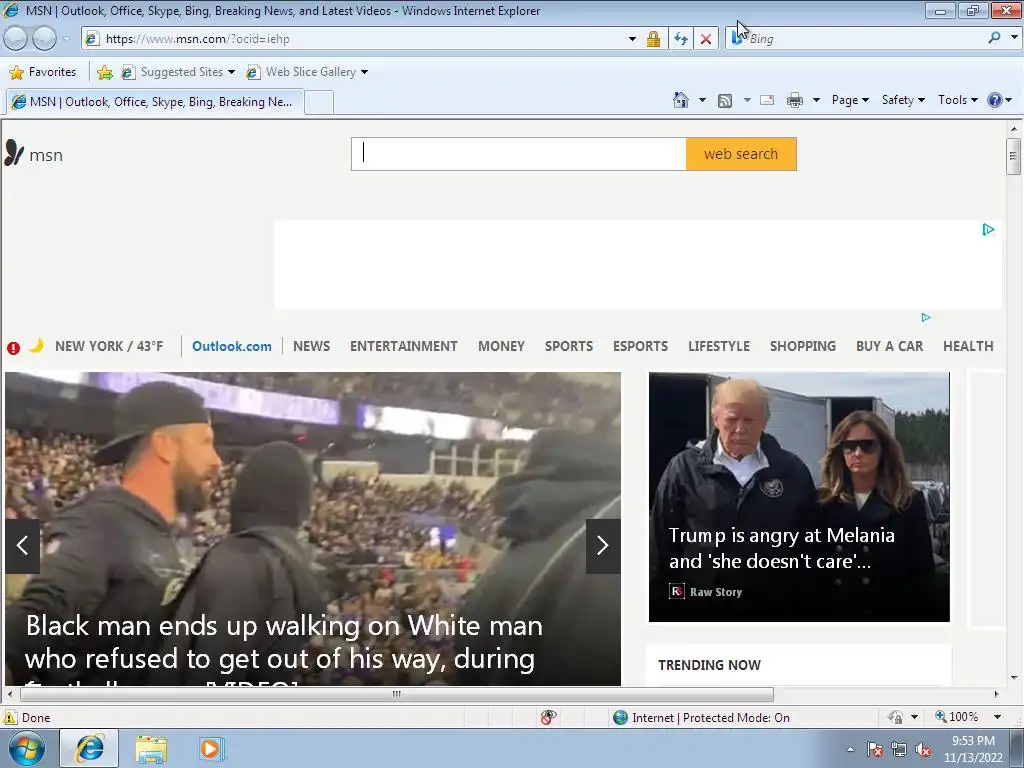Click the vertical scrollbar thumb
Viewport: 1024px width, 768px height.
pos(1013,156)
